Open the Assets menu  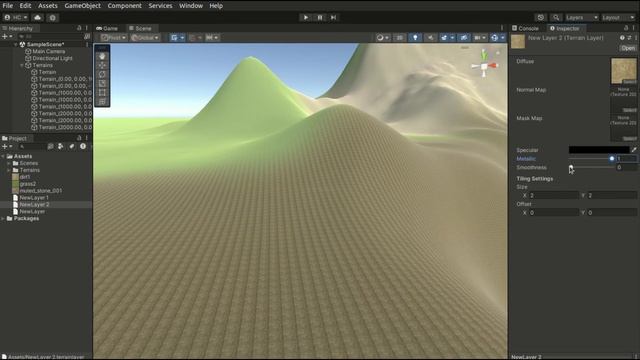[x=48, y=6]
